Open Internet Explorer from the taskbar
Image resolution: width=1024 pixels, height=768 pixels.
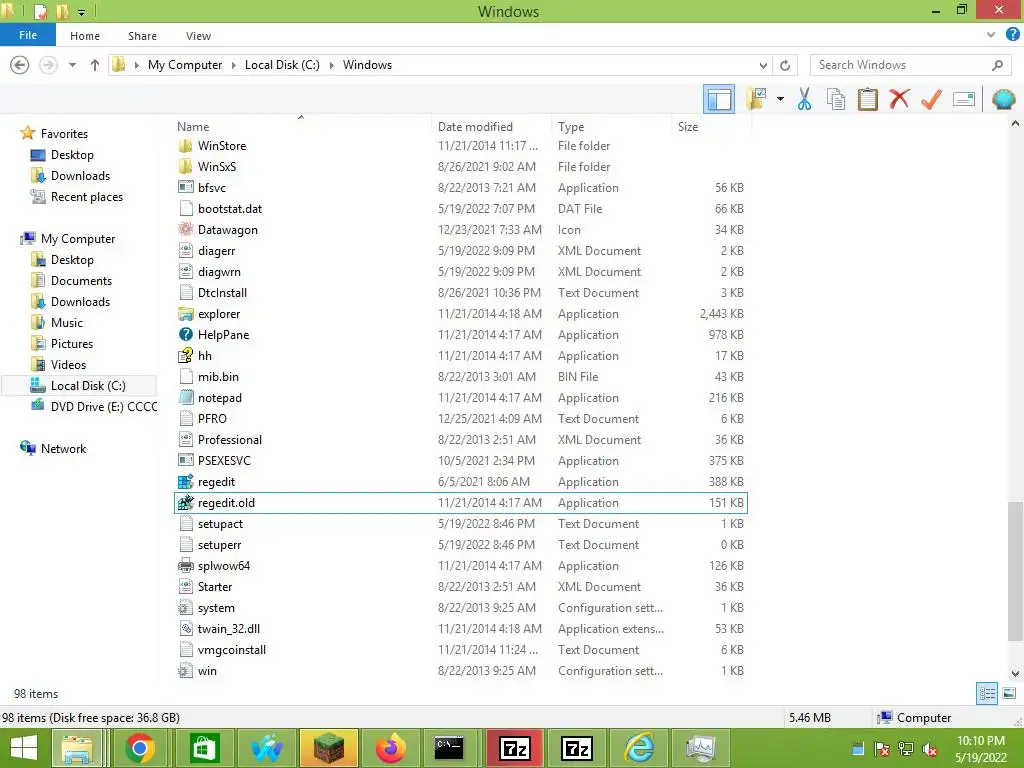point(639,748)
